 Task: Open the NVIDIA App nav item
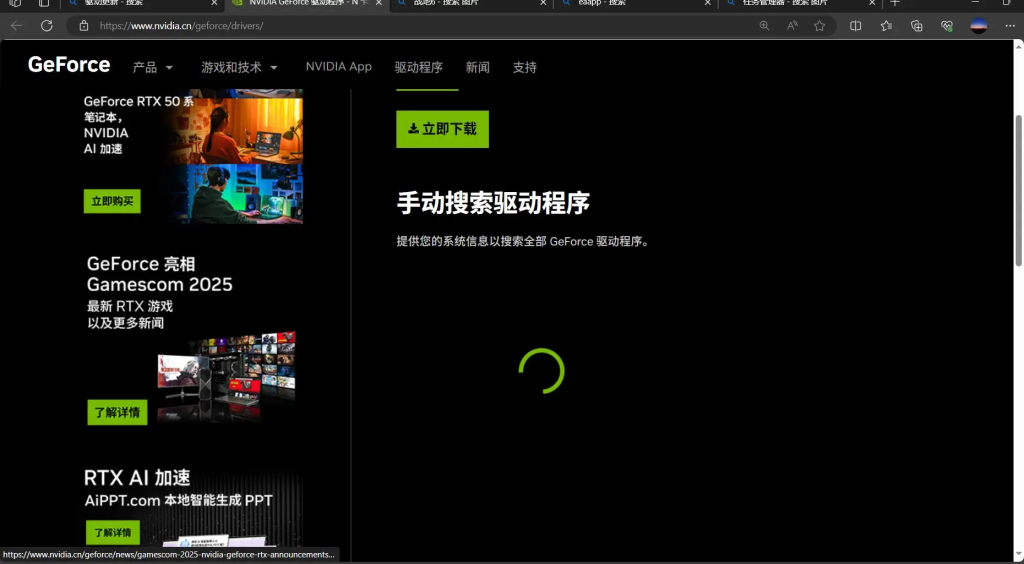(x=338, y=67)
